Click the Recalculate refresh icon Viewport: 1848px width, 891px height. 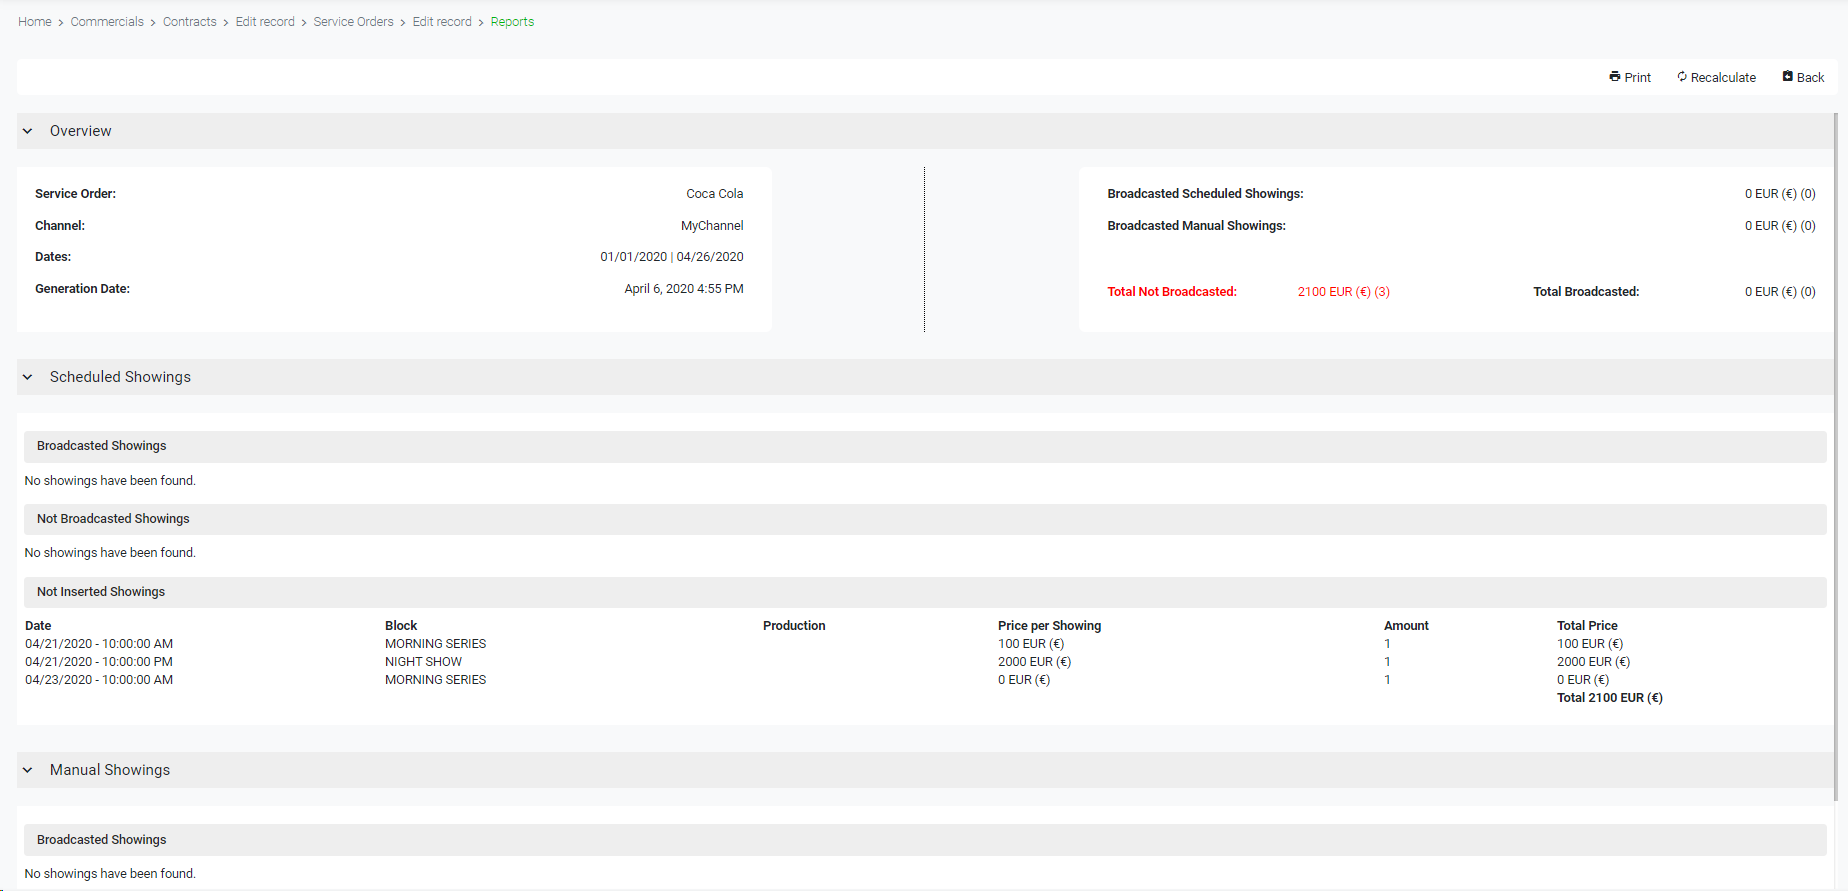1682,77
